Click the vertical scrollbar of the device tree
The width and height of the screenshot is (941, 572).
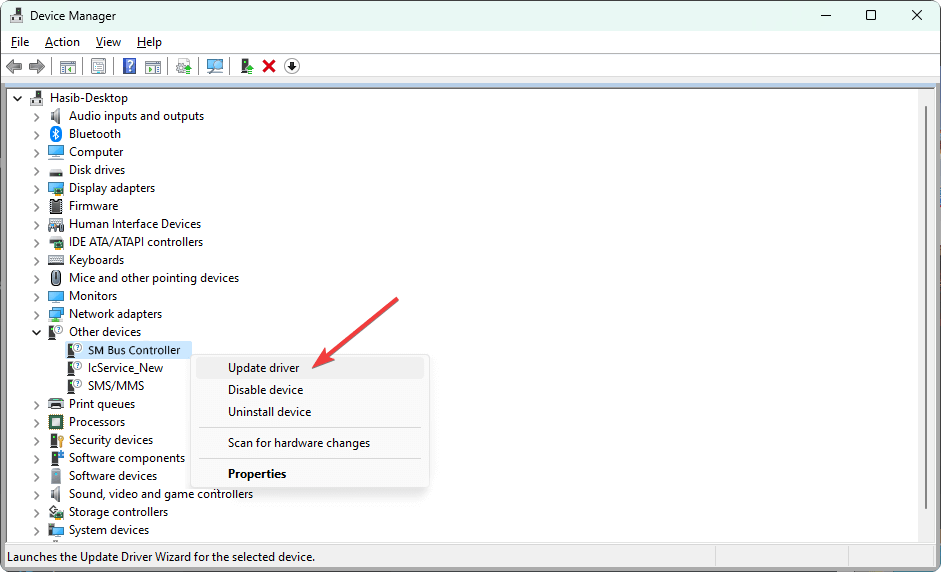coord(926,306)
